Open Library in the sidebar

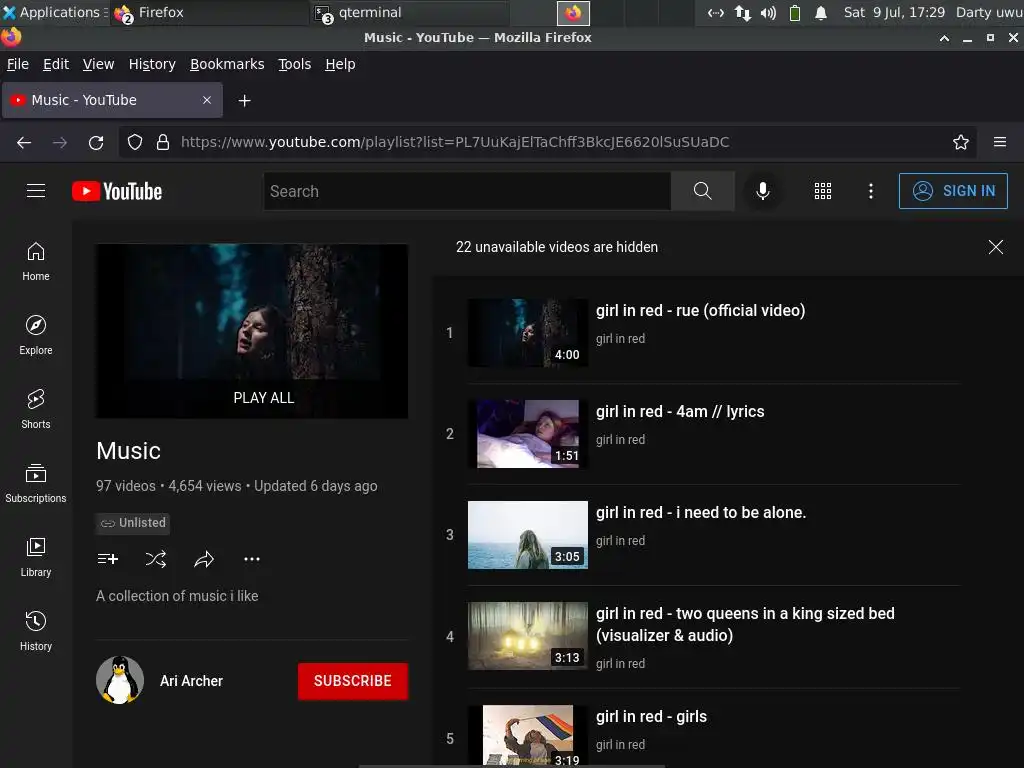point(36,557)
